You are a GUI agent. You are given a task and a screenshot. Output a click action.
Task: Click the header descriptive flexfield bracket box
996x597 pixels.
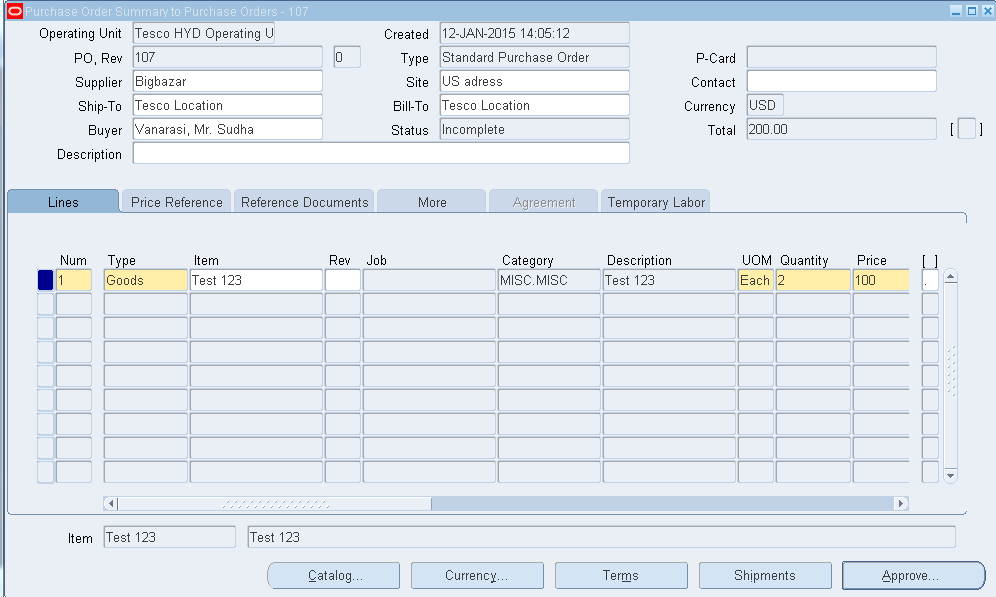[x=966, y=129]
